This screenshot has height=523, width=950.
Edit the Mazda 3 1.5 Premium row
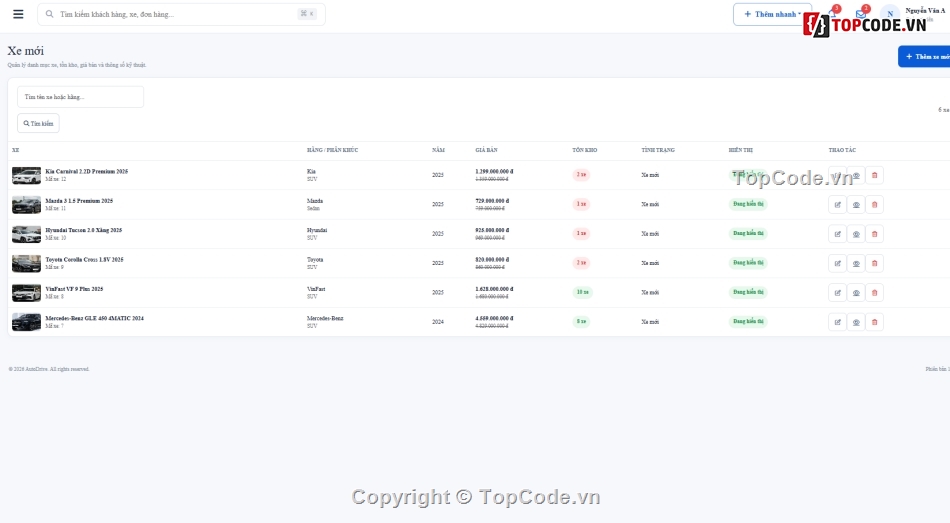(837, 205)
